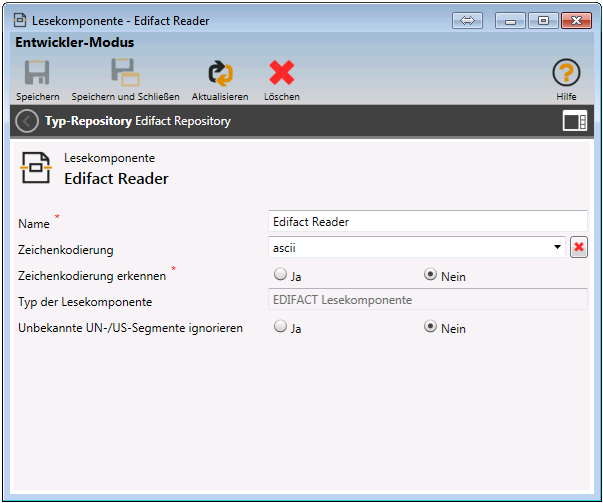
Task: Select Ja for Zeichenkodierung erkennen
Action: 280,275
